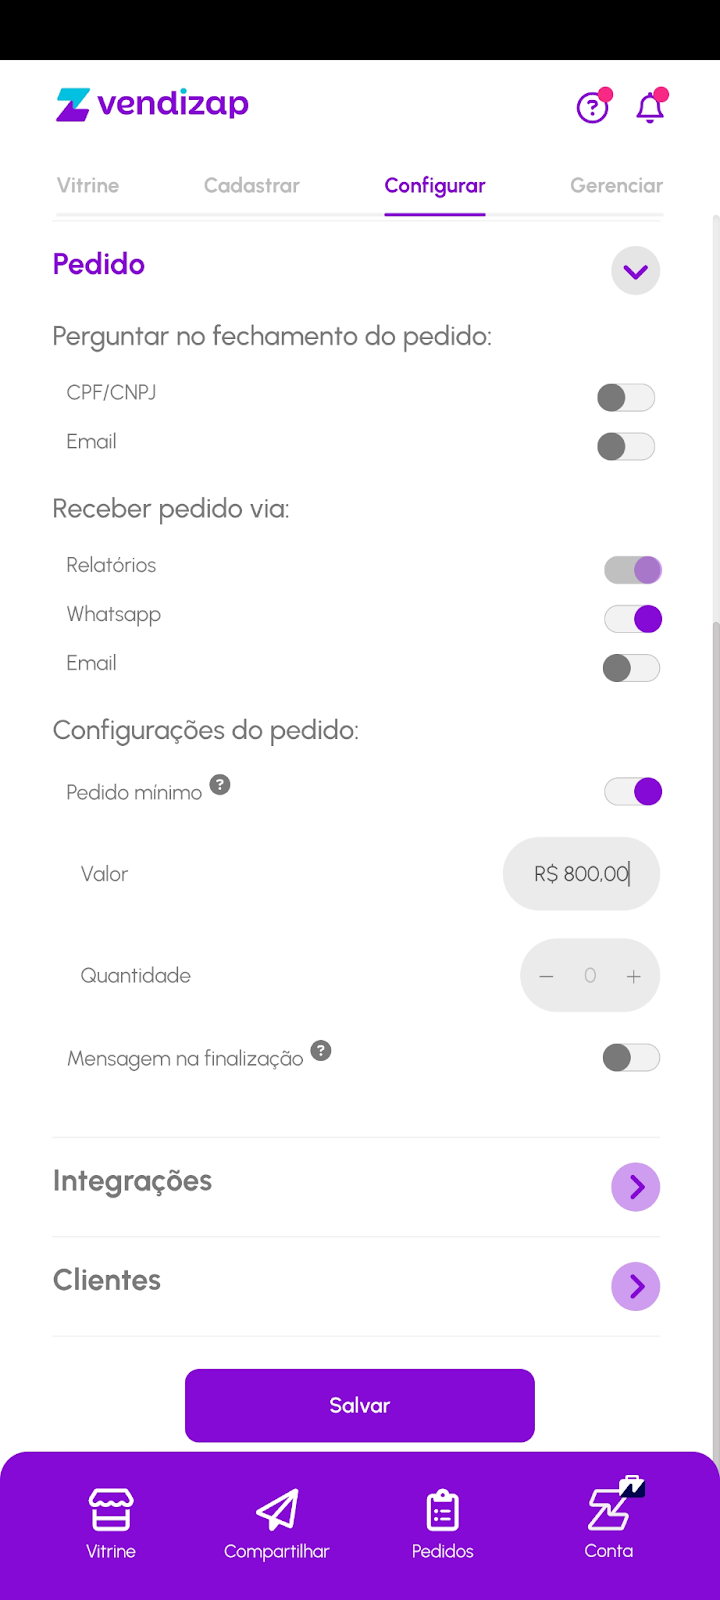This screenshot has width=720, height=1600.
Task: Enable the CPF/CNPJ toggle
Action: point(626,398)
